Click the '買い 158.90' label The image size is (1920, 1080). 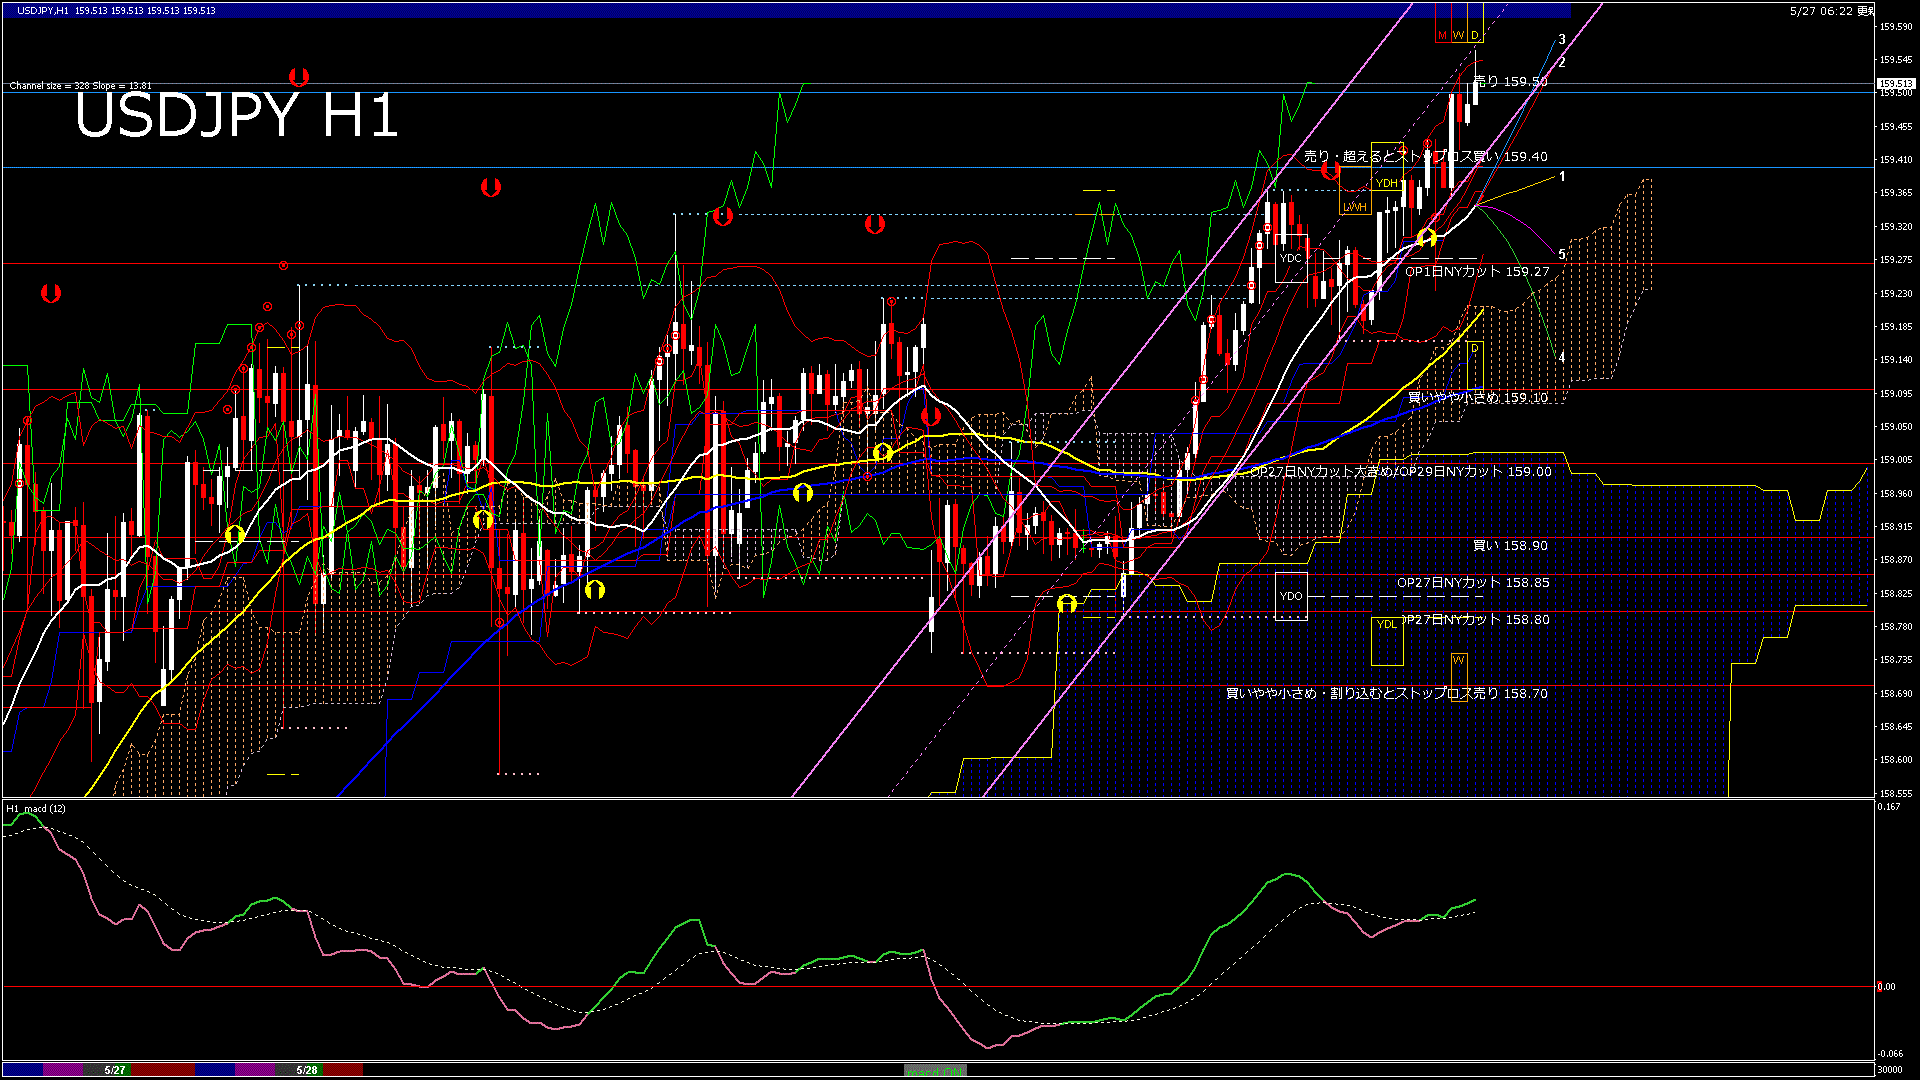(1511, 546)
